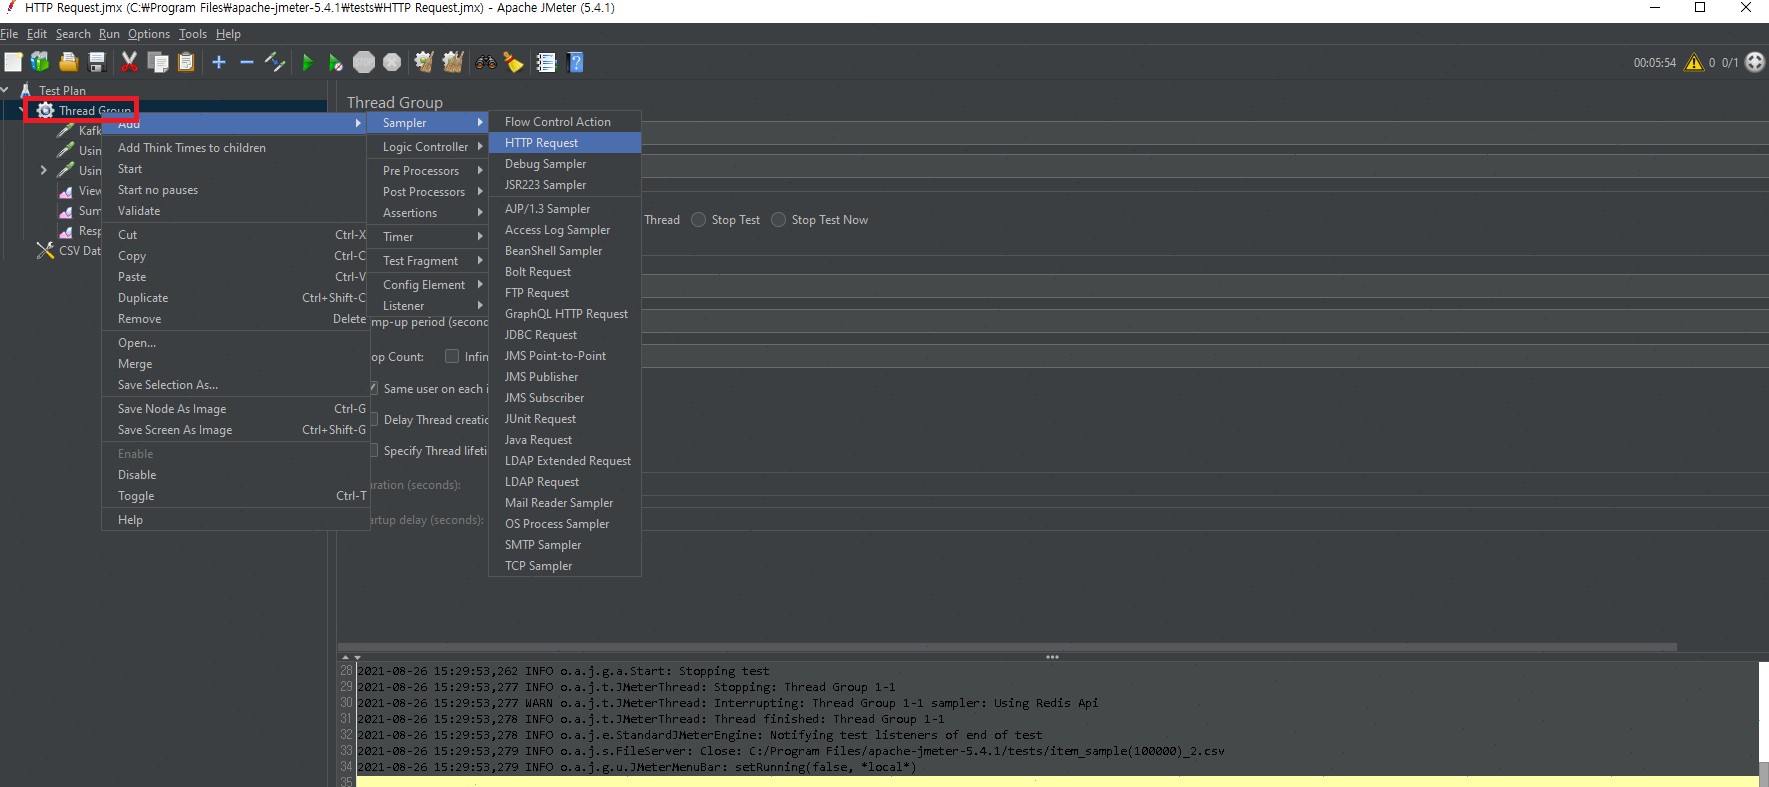Screen dimensions: 1769x787
Task: Click the log panel divider handle dots
Action: click(x=1052, y=657)
